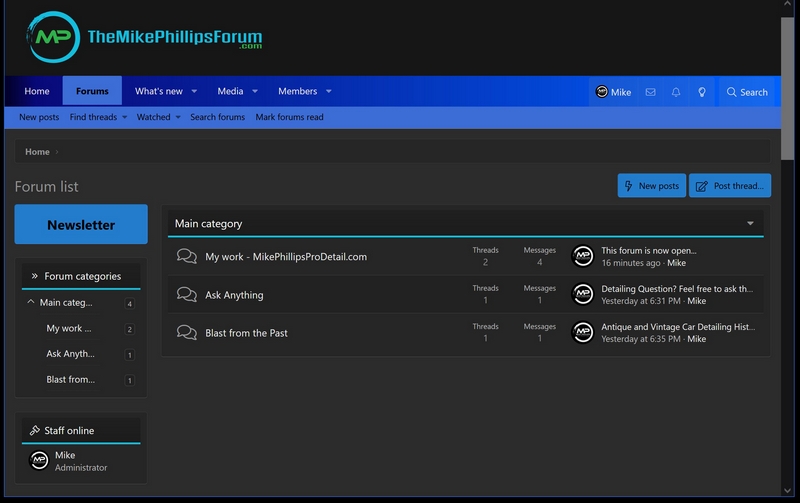Open 'Antique and Vintage Car Detailing Hist...' thread

678,327
